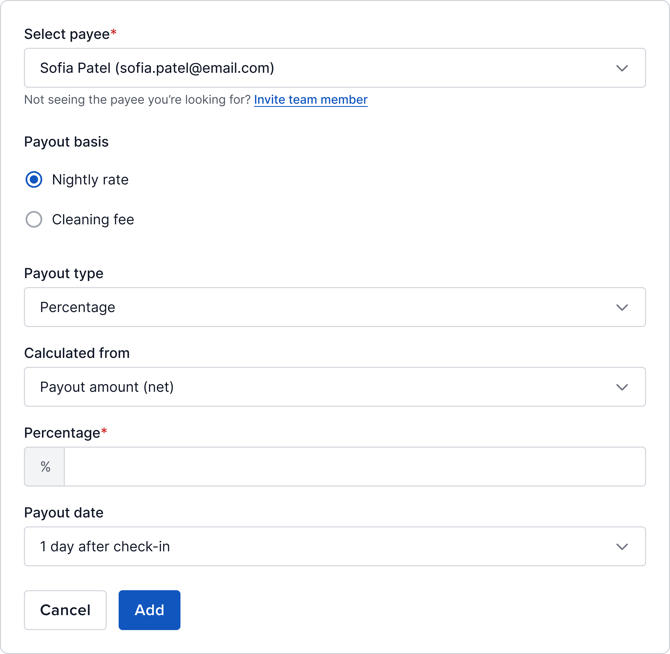Click the 'Payout date' field label

pos(64,513)
